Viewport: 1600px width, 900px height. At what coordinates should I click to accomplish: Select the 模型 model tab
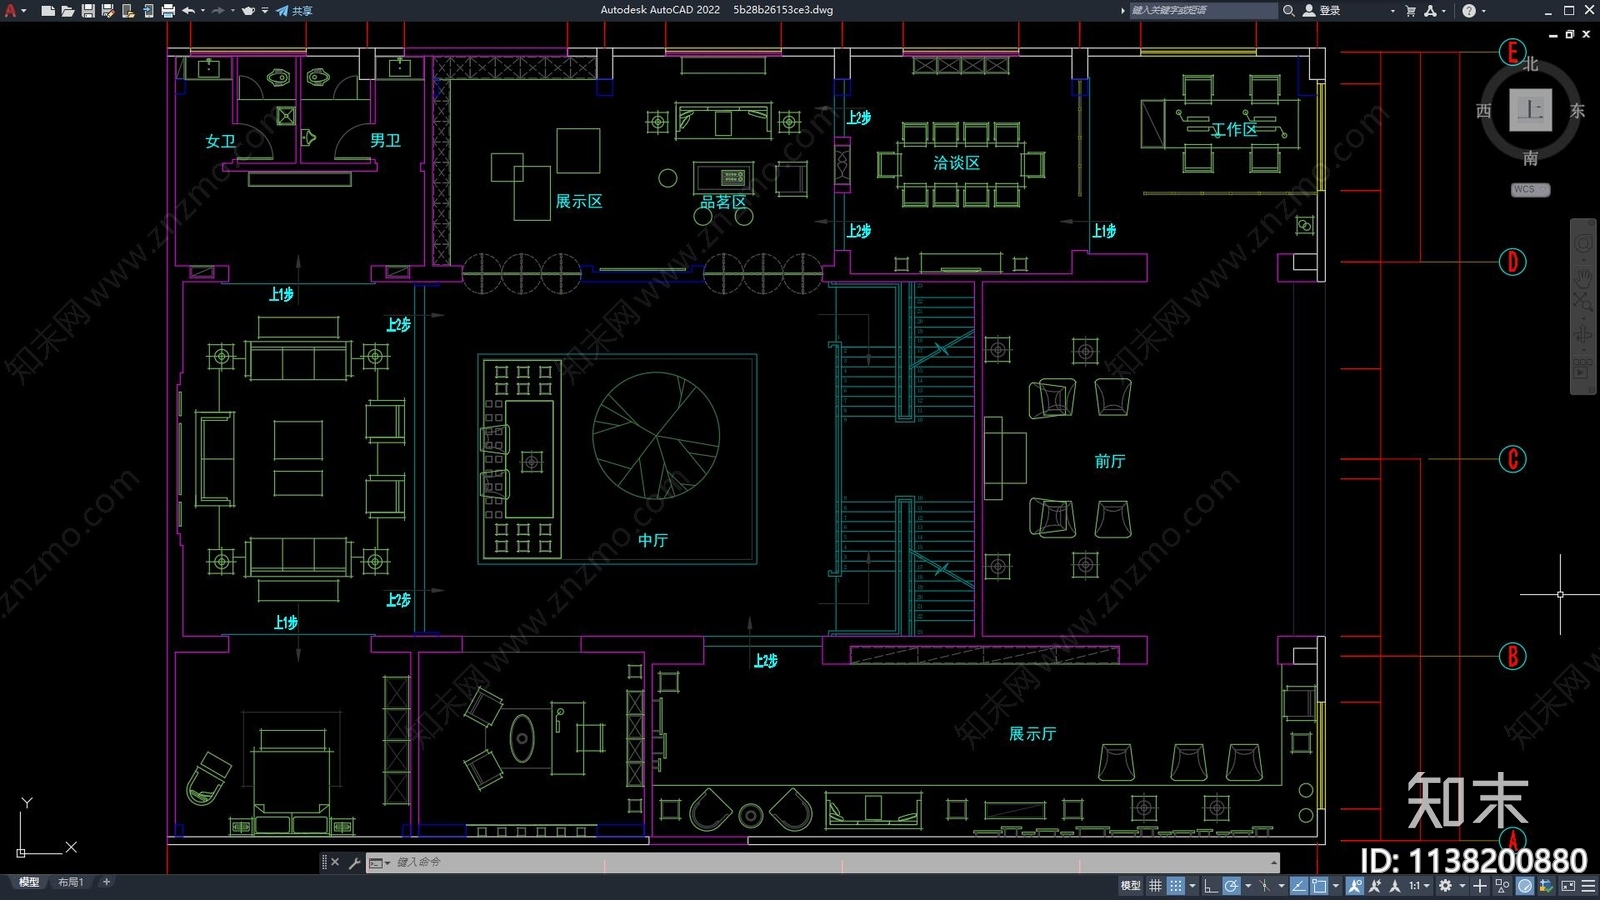pyautogui.click(x=29, y=882)
